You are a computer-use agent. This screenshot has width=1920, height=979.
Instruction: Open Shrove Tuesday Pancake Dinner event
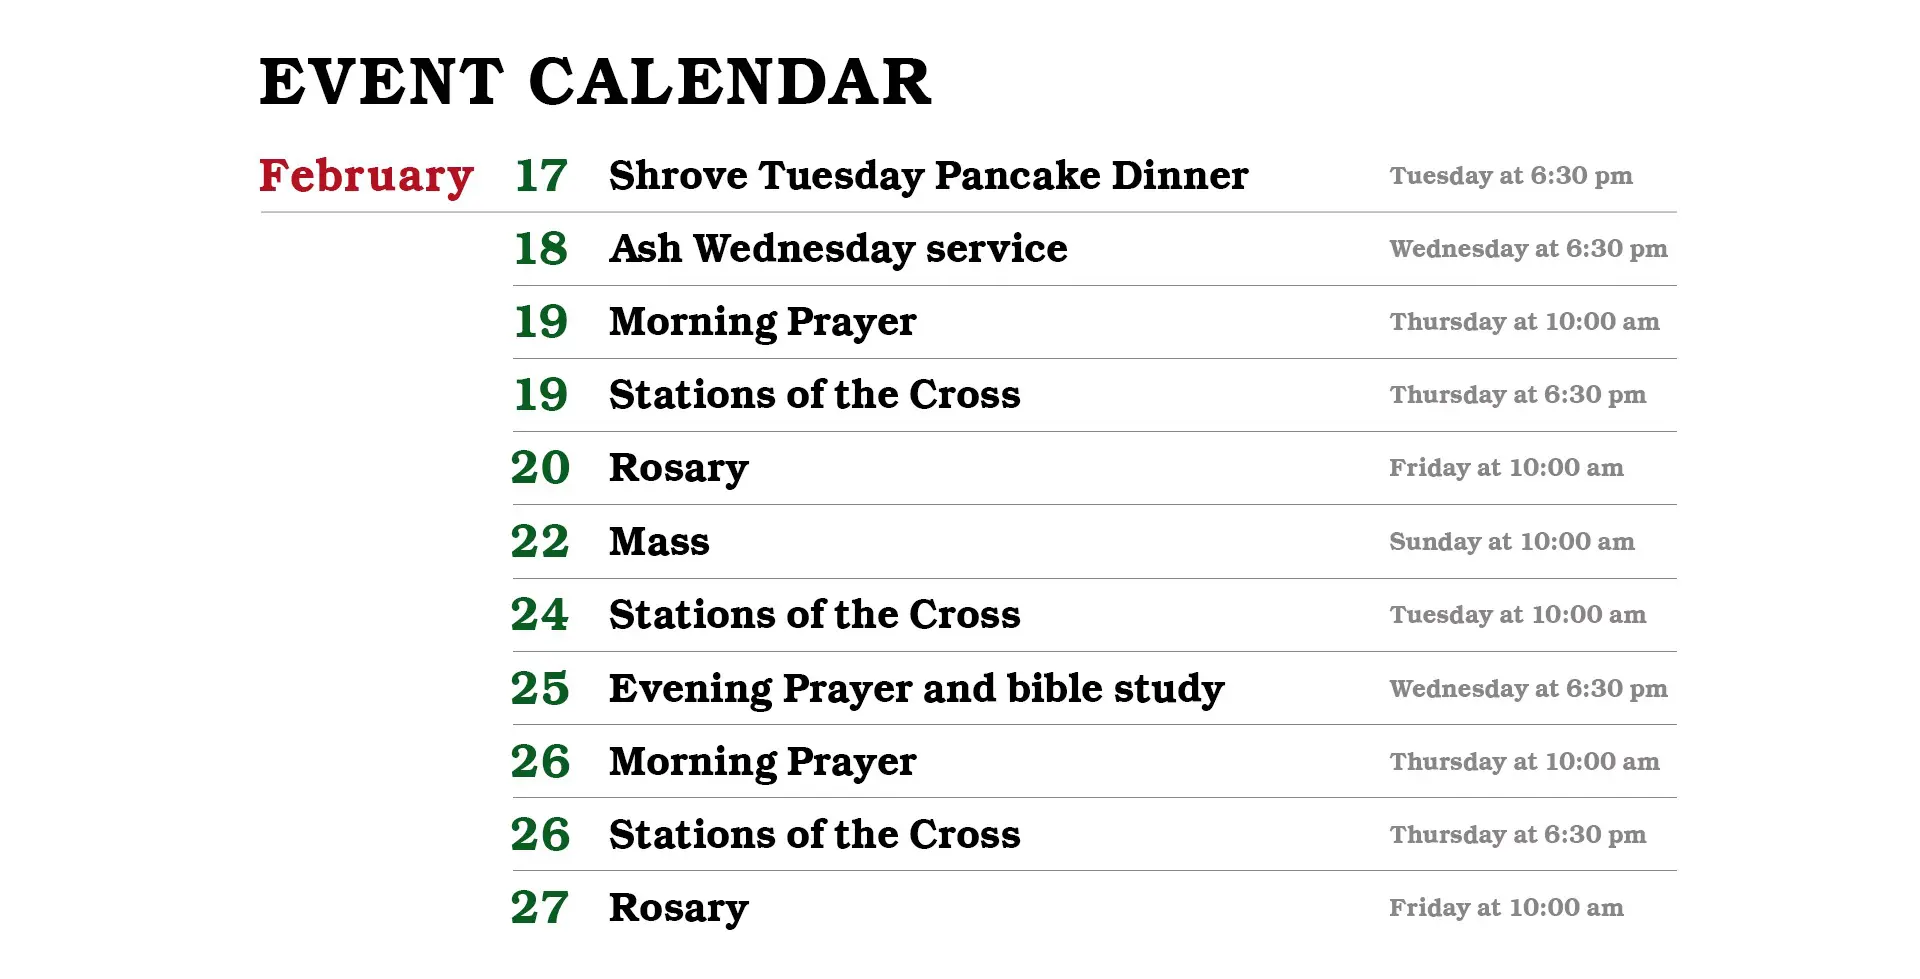pos(928,176)
